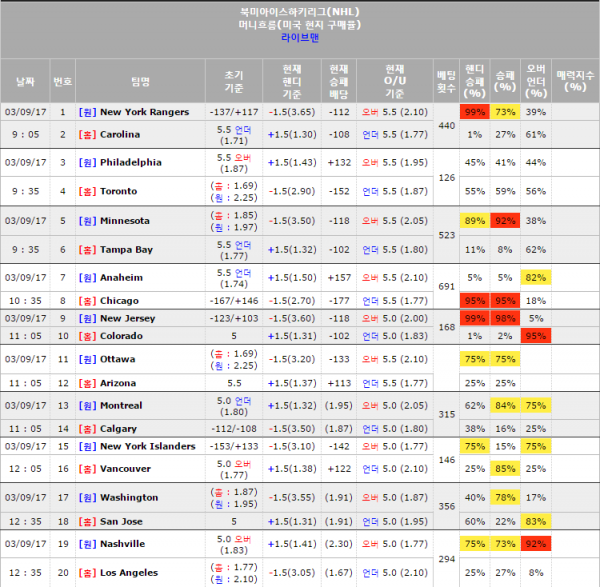Click bet count 294 for Nashville game
Screen dimensions: 600x587
point(447,559)
